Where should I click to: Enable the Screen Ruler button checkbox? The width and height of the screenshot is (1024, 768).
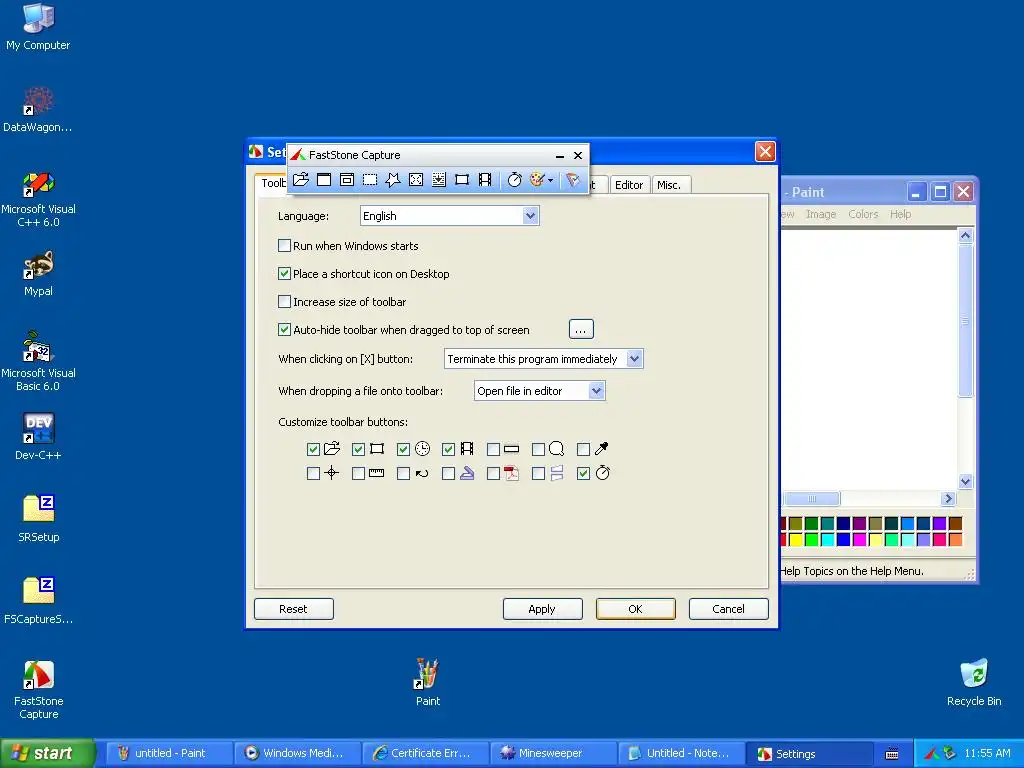coord(358,473)
